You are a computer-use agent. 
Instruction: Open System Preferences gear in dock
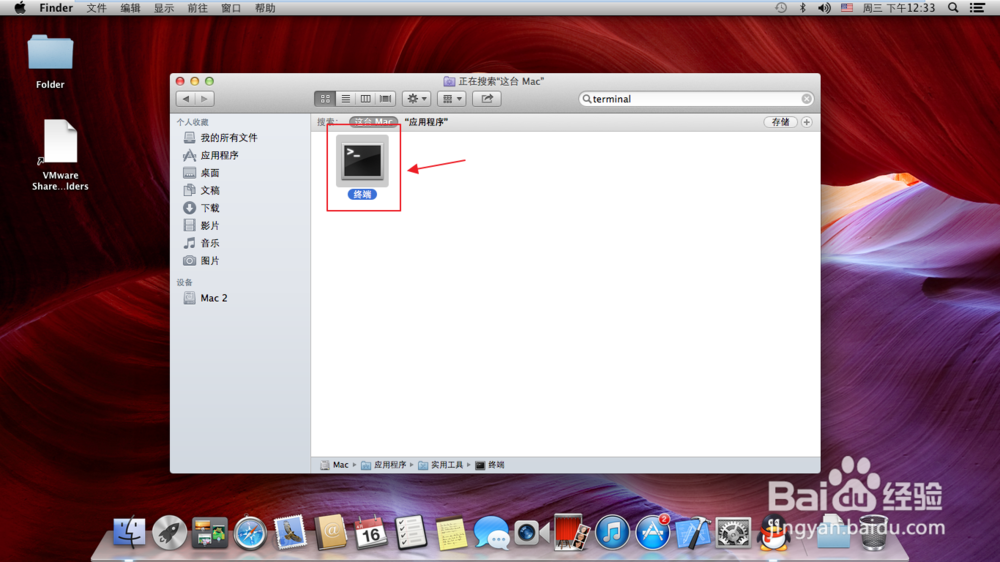732,533
